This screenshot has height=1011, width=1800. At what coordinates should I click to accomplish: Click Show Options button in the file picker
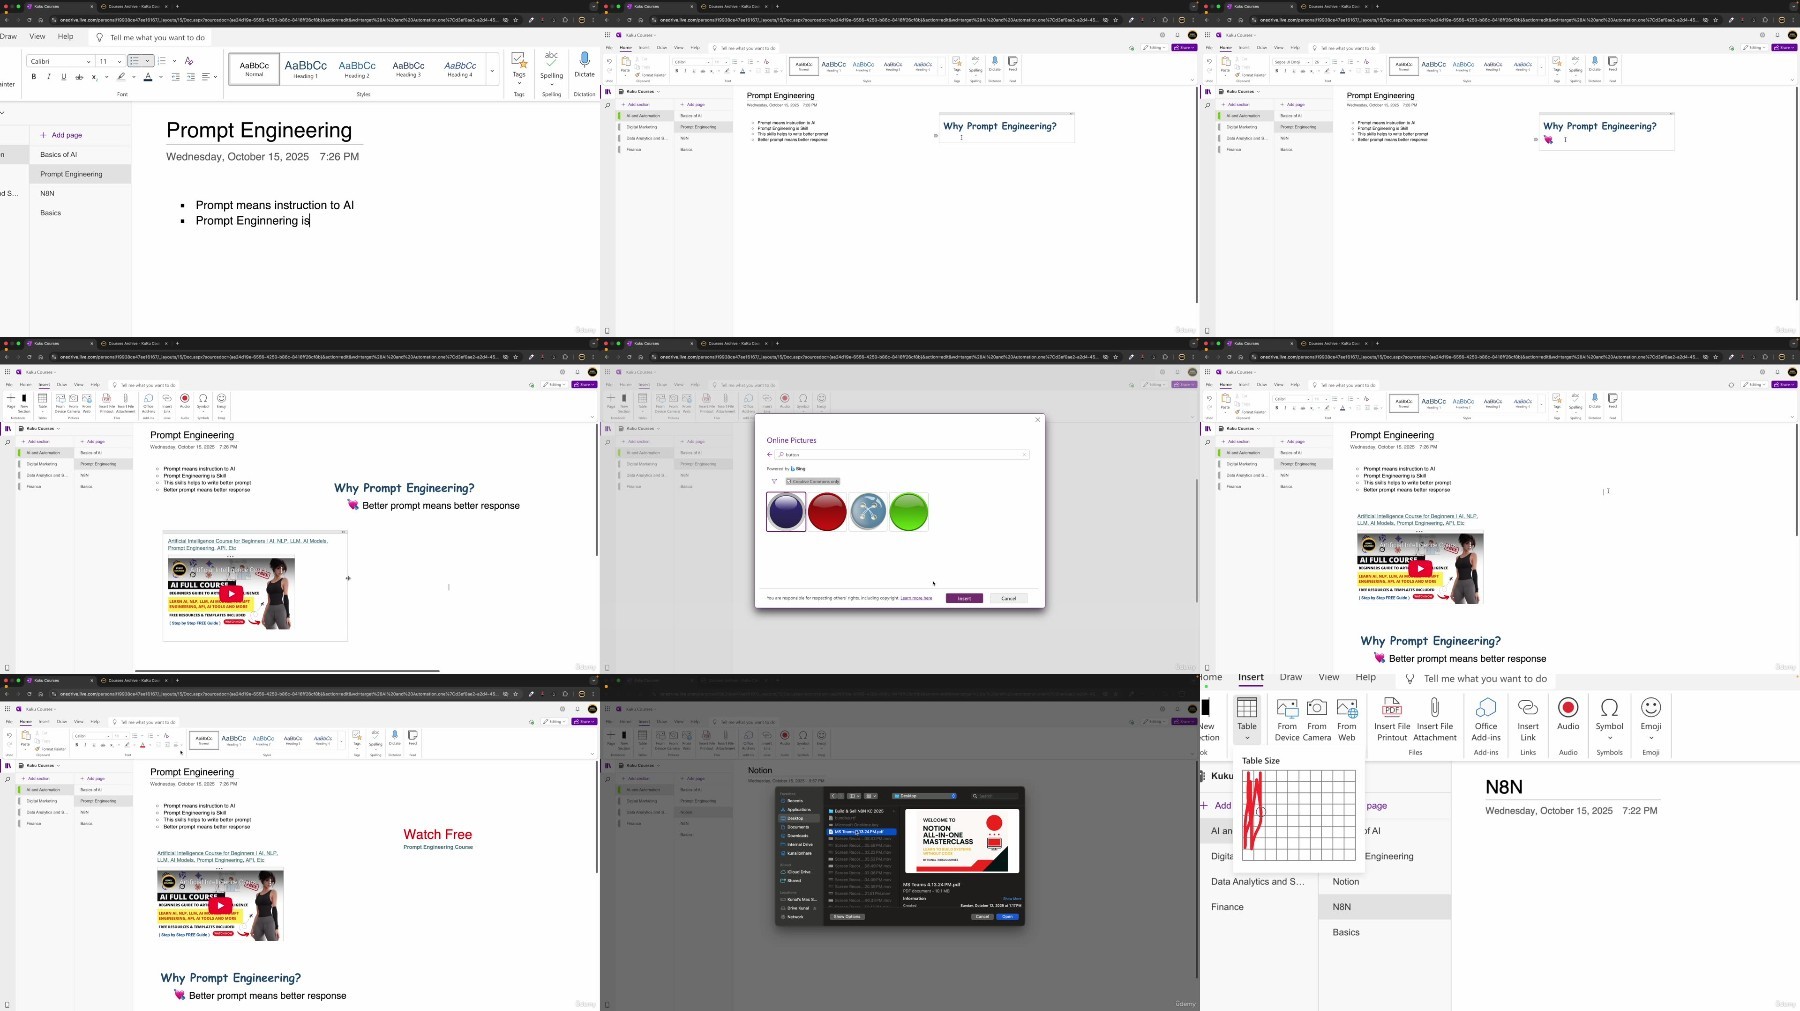(x=847, y=916)
